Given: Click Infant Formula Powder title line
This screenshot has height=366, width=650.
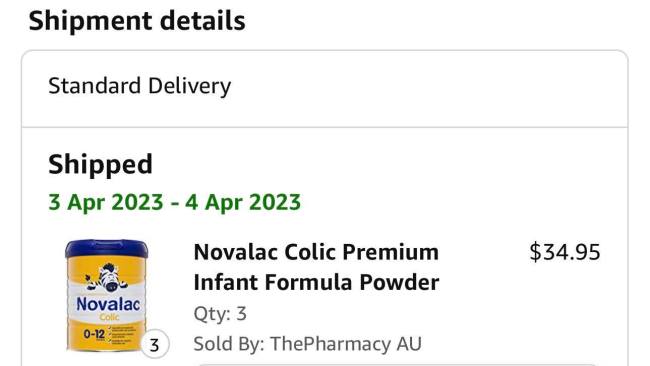Looking at the screenshot, I should pyautogui.click(x=316, y=282).
